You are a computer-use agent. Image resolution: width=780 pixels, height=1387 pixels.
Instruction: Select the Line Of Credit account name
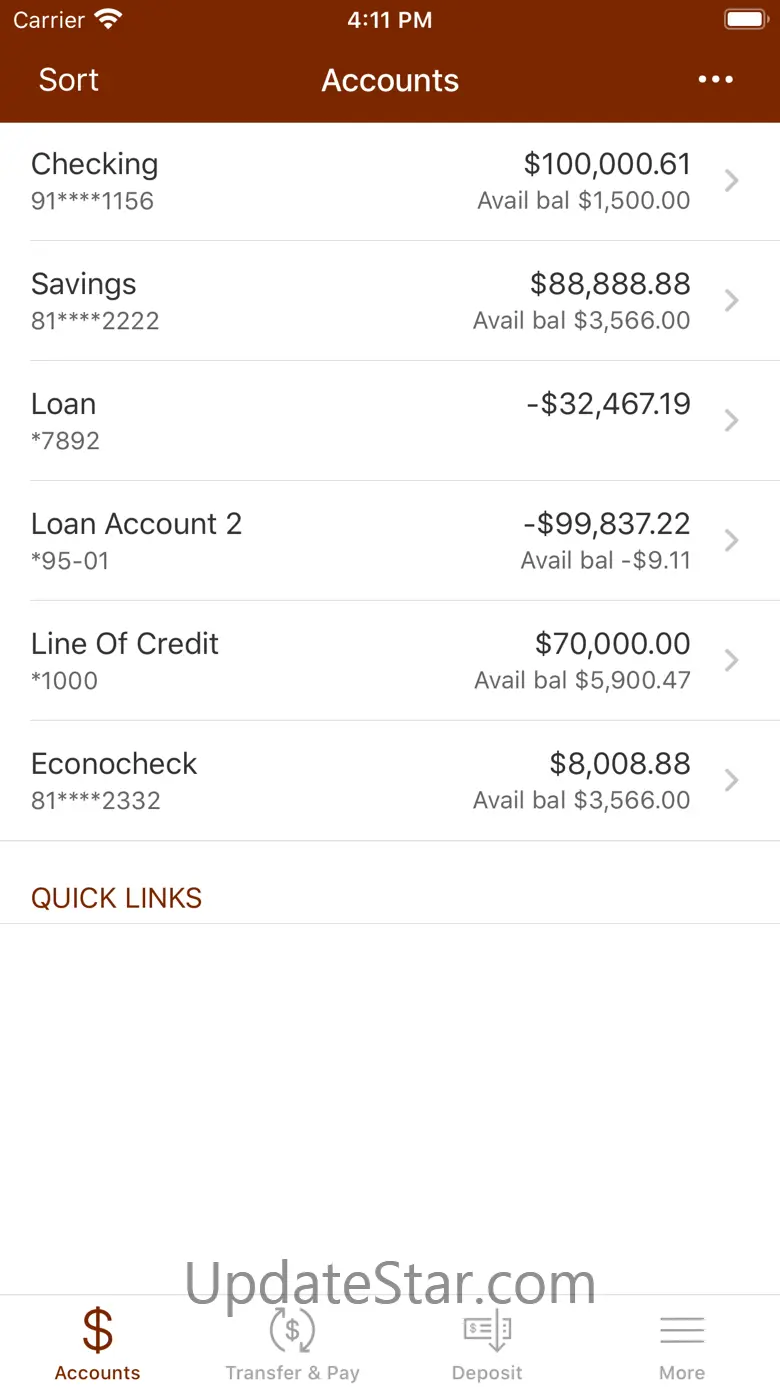coord(125,644)
